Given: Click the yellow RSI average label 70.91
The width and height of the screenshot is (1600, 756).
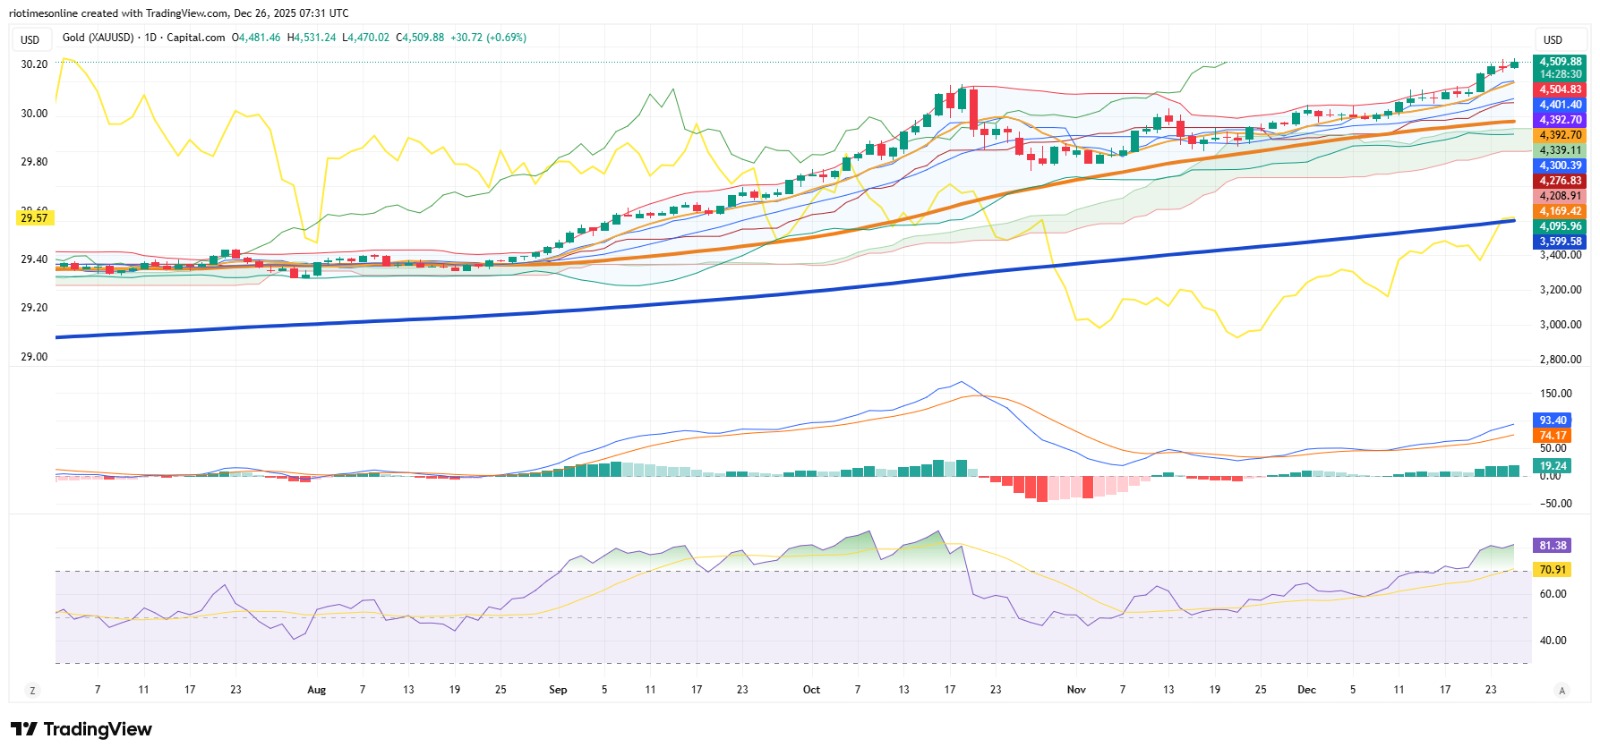Looking at the screenshot, I should point(1553,570).
